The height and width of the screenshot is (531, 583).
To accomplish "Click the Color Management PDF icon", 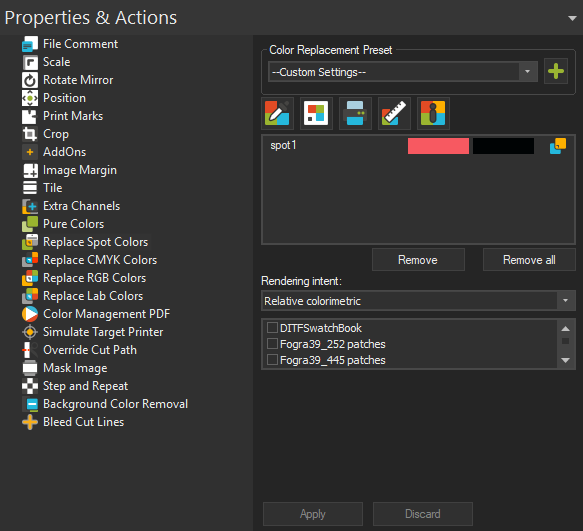I will (x=30, y=314).
